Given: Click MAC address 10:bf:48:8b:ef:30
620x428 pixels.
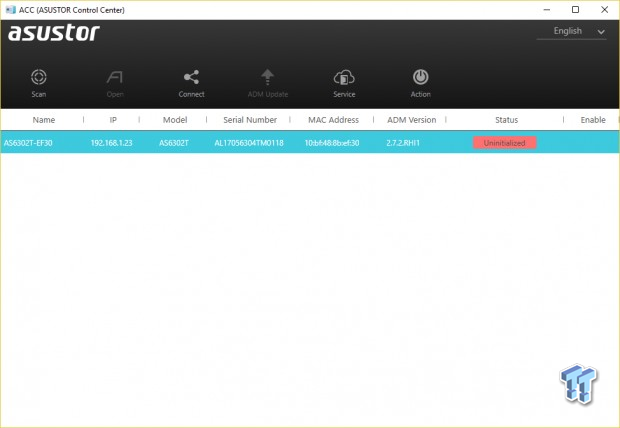Looking at the screenshot, I should [x=332, y=143].
